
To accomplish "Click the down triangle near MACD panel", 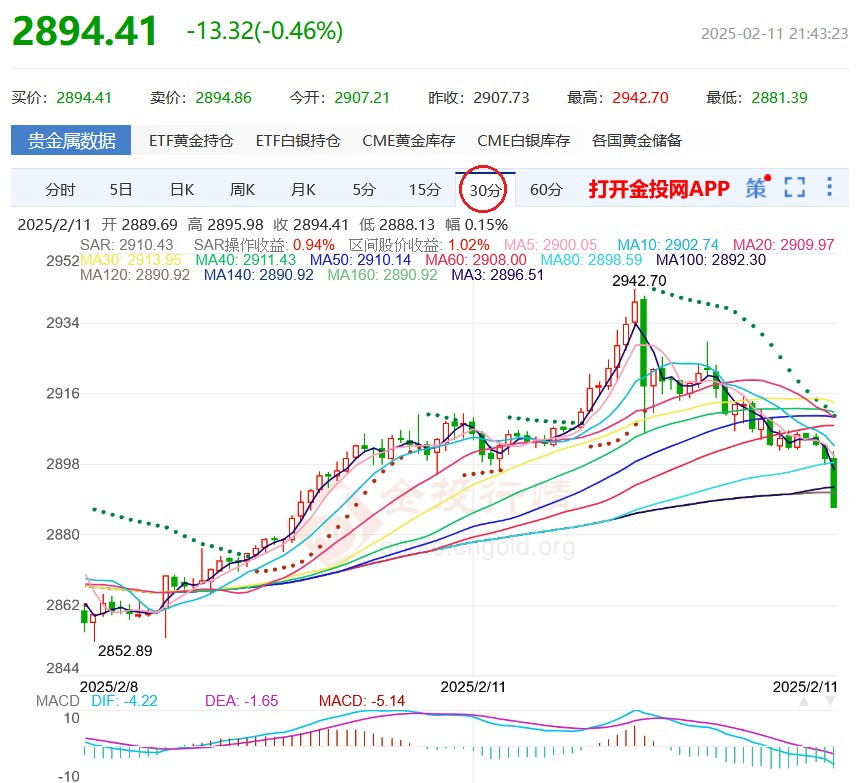I will coord(830,701).
